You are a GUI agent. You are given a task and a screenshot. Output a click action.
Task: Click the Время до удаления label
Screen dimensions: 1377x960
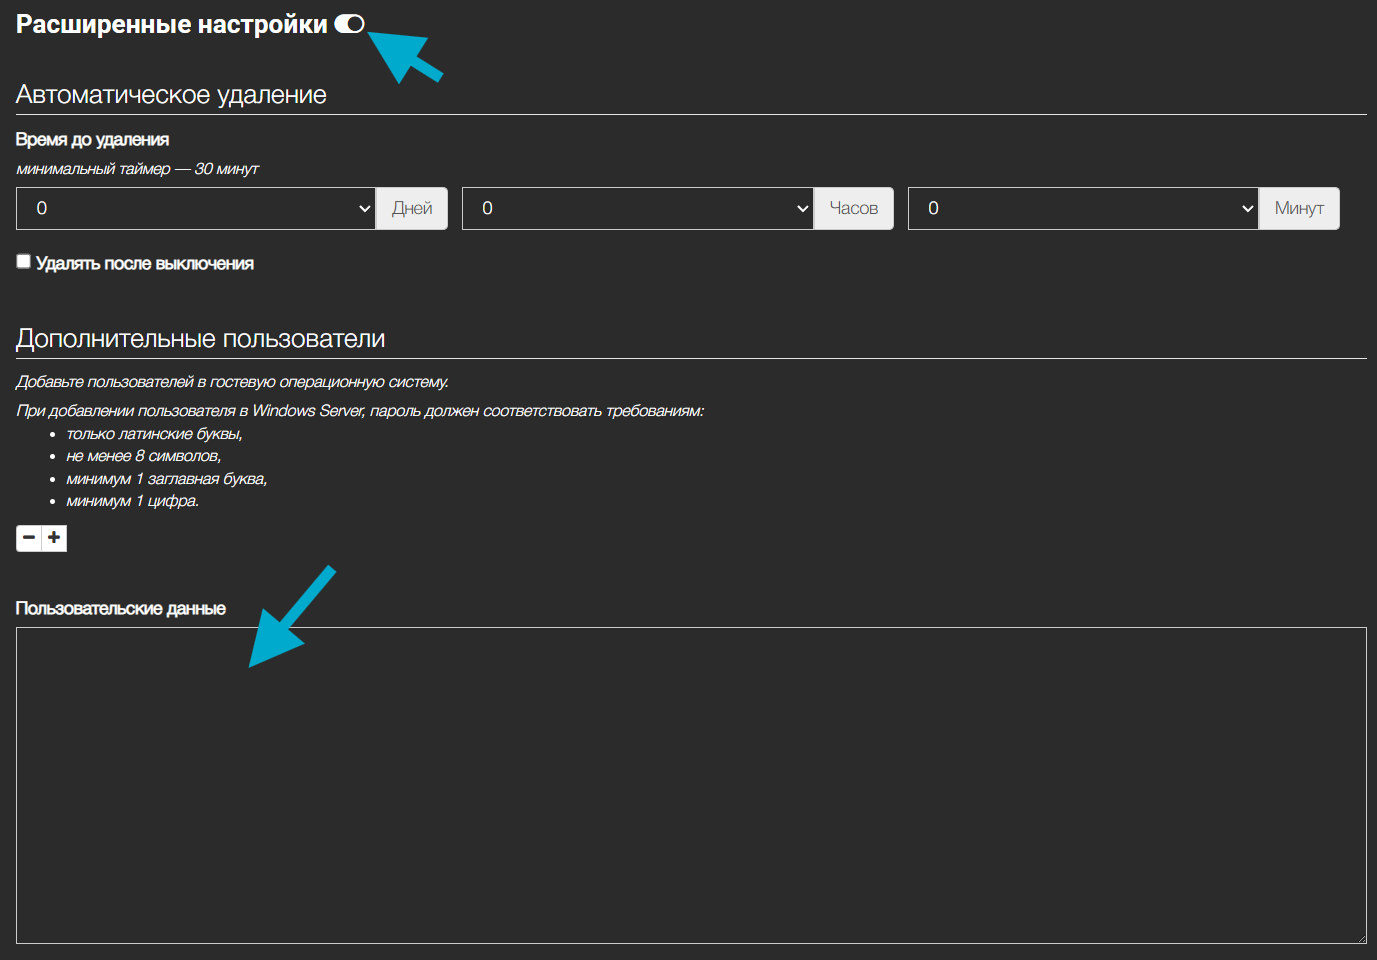pyautogui.click(x=92, y=140)
